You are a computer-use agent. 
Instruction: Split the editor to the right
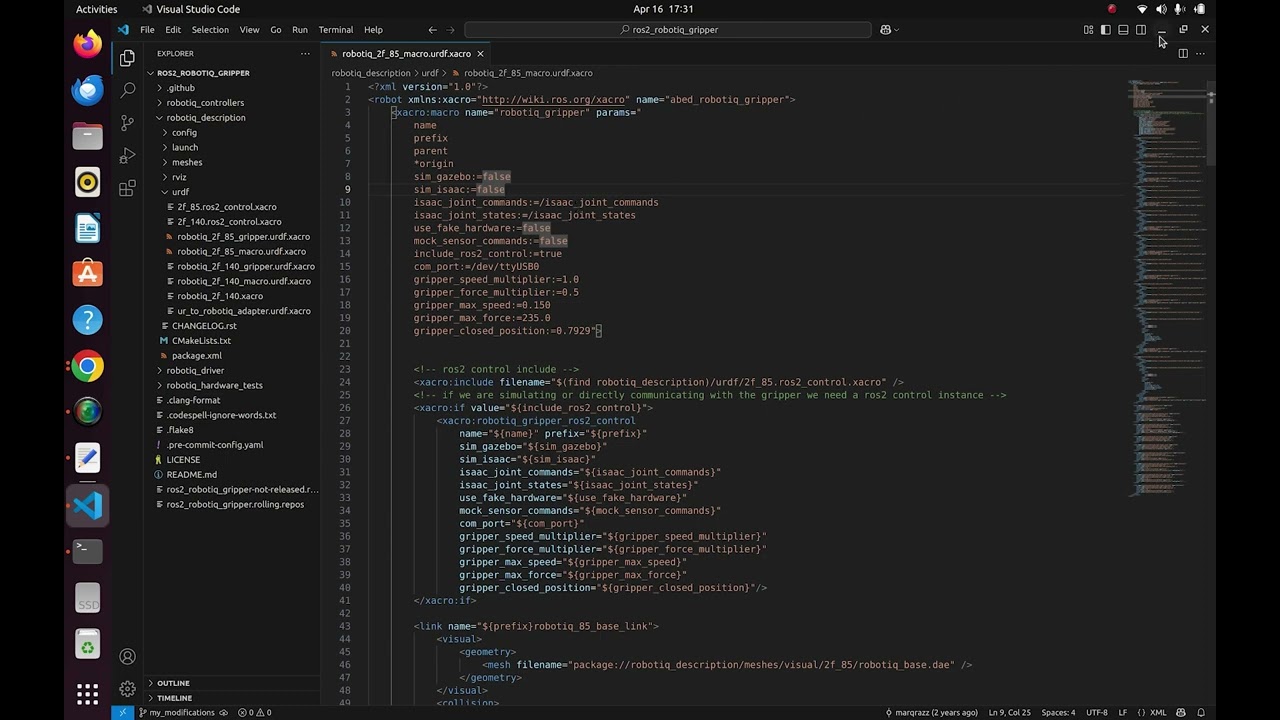[1183, 53]
